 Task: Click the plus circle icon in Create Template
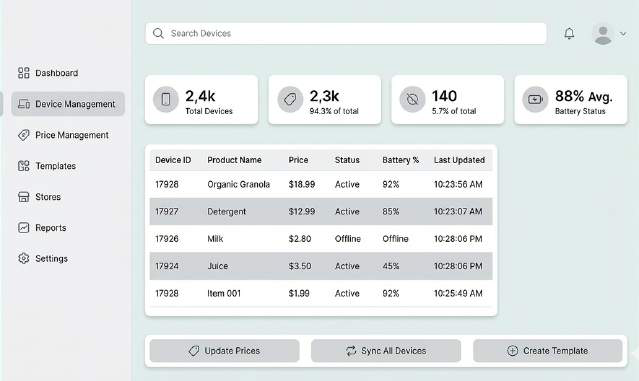coord(512,351)
